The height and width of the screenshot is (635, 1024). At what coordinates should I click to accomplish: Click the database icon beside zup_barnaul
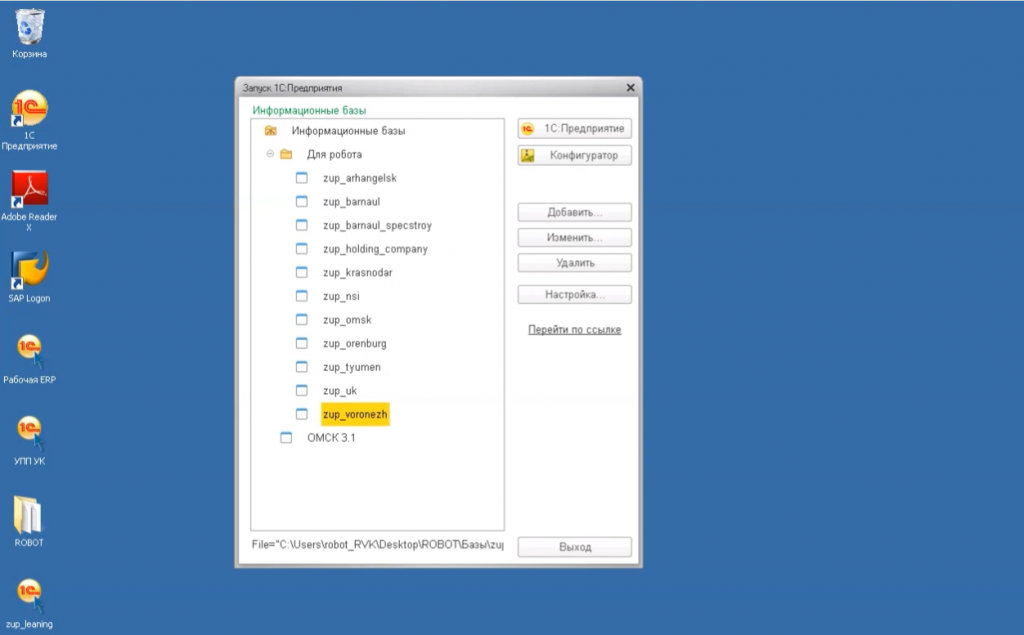pyautogui.click(x=302, y=201)
